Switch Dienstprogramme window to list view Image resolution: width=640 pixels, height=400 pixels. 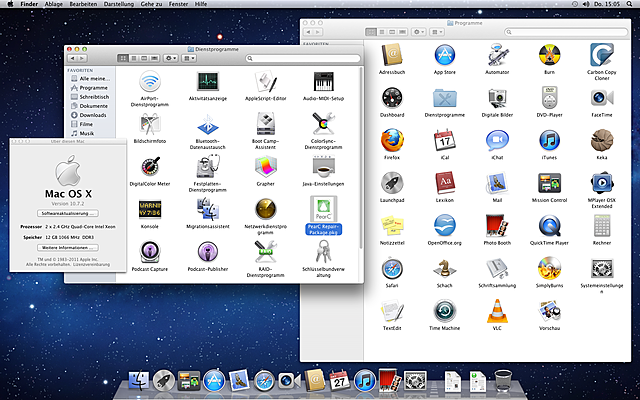(x=133, y=58)
